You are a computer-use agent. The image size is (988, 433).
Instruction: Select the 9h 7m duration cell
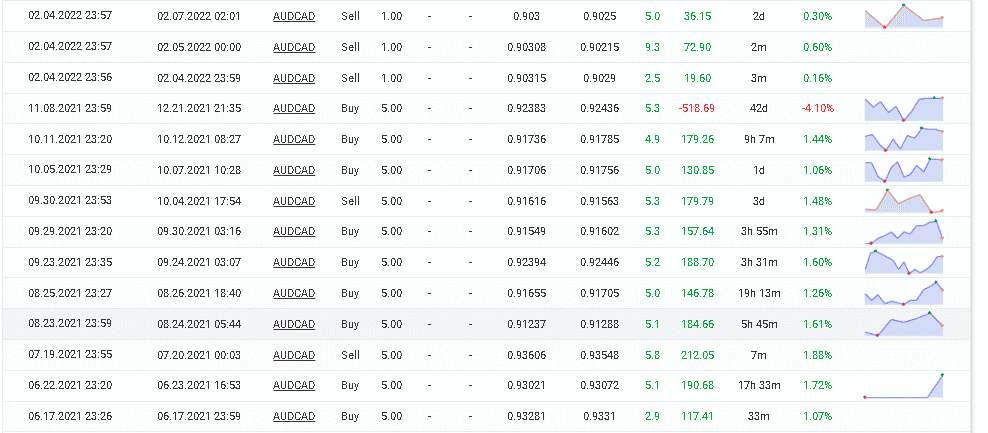coord(759,139)
